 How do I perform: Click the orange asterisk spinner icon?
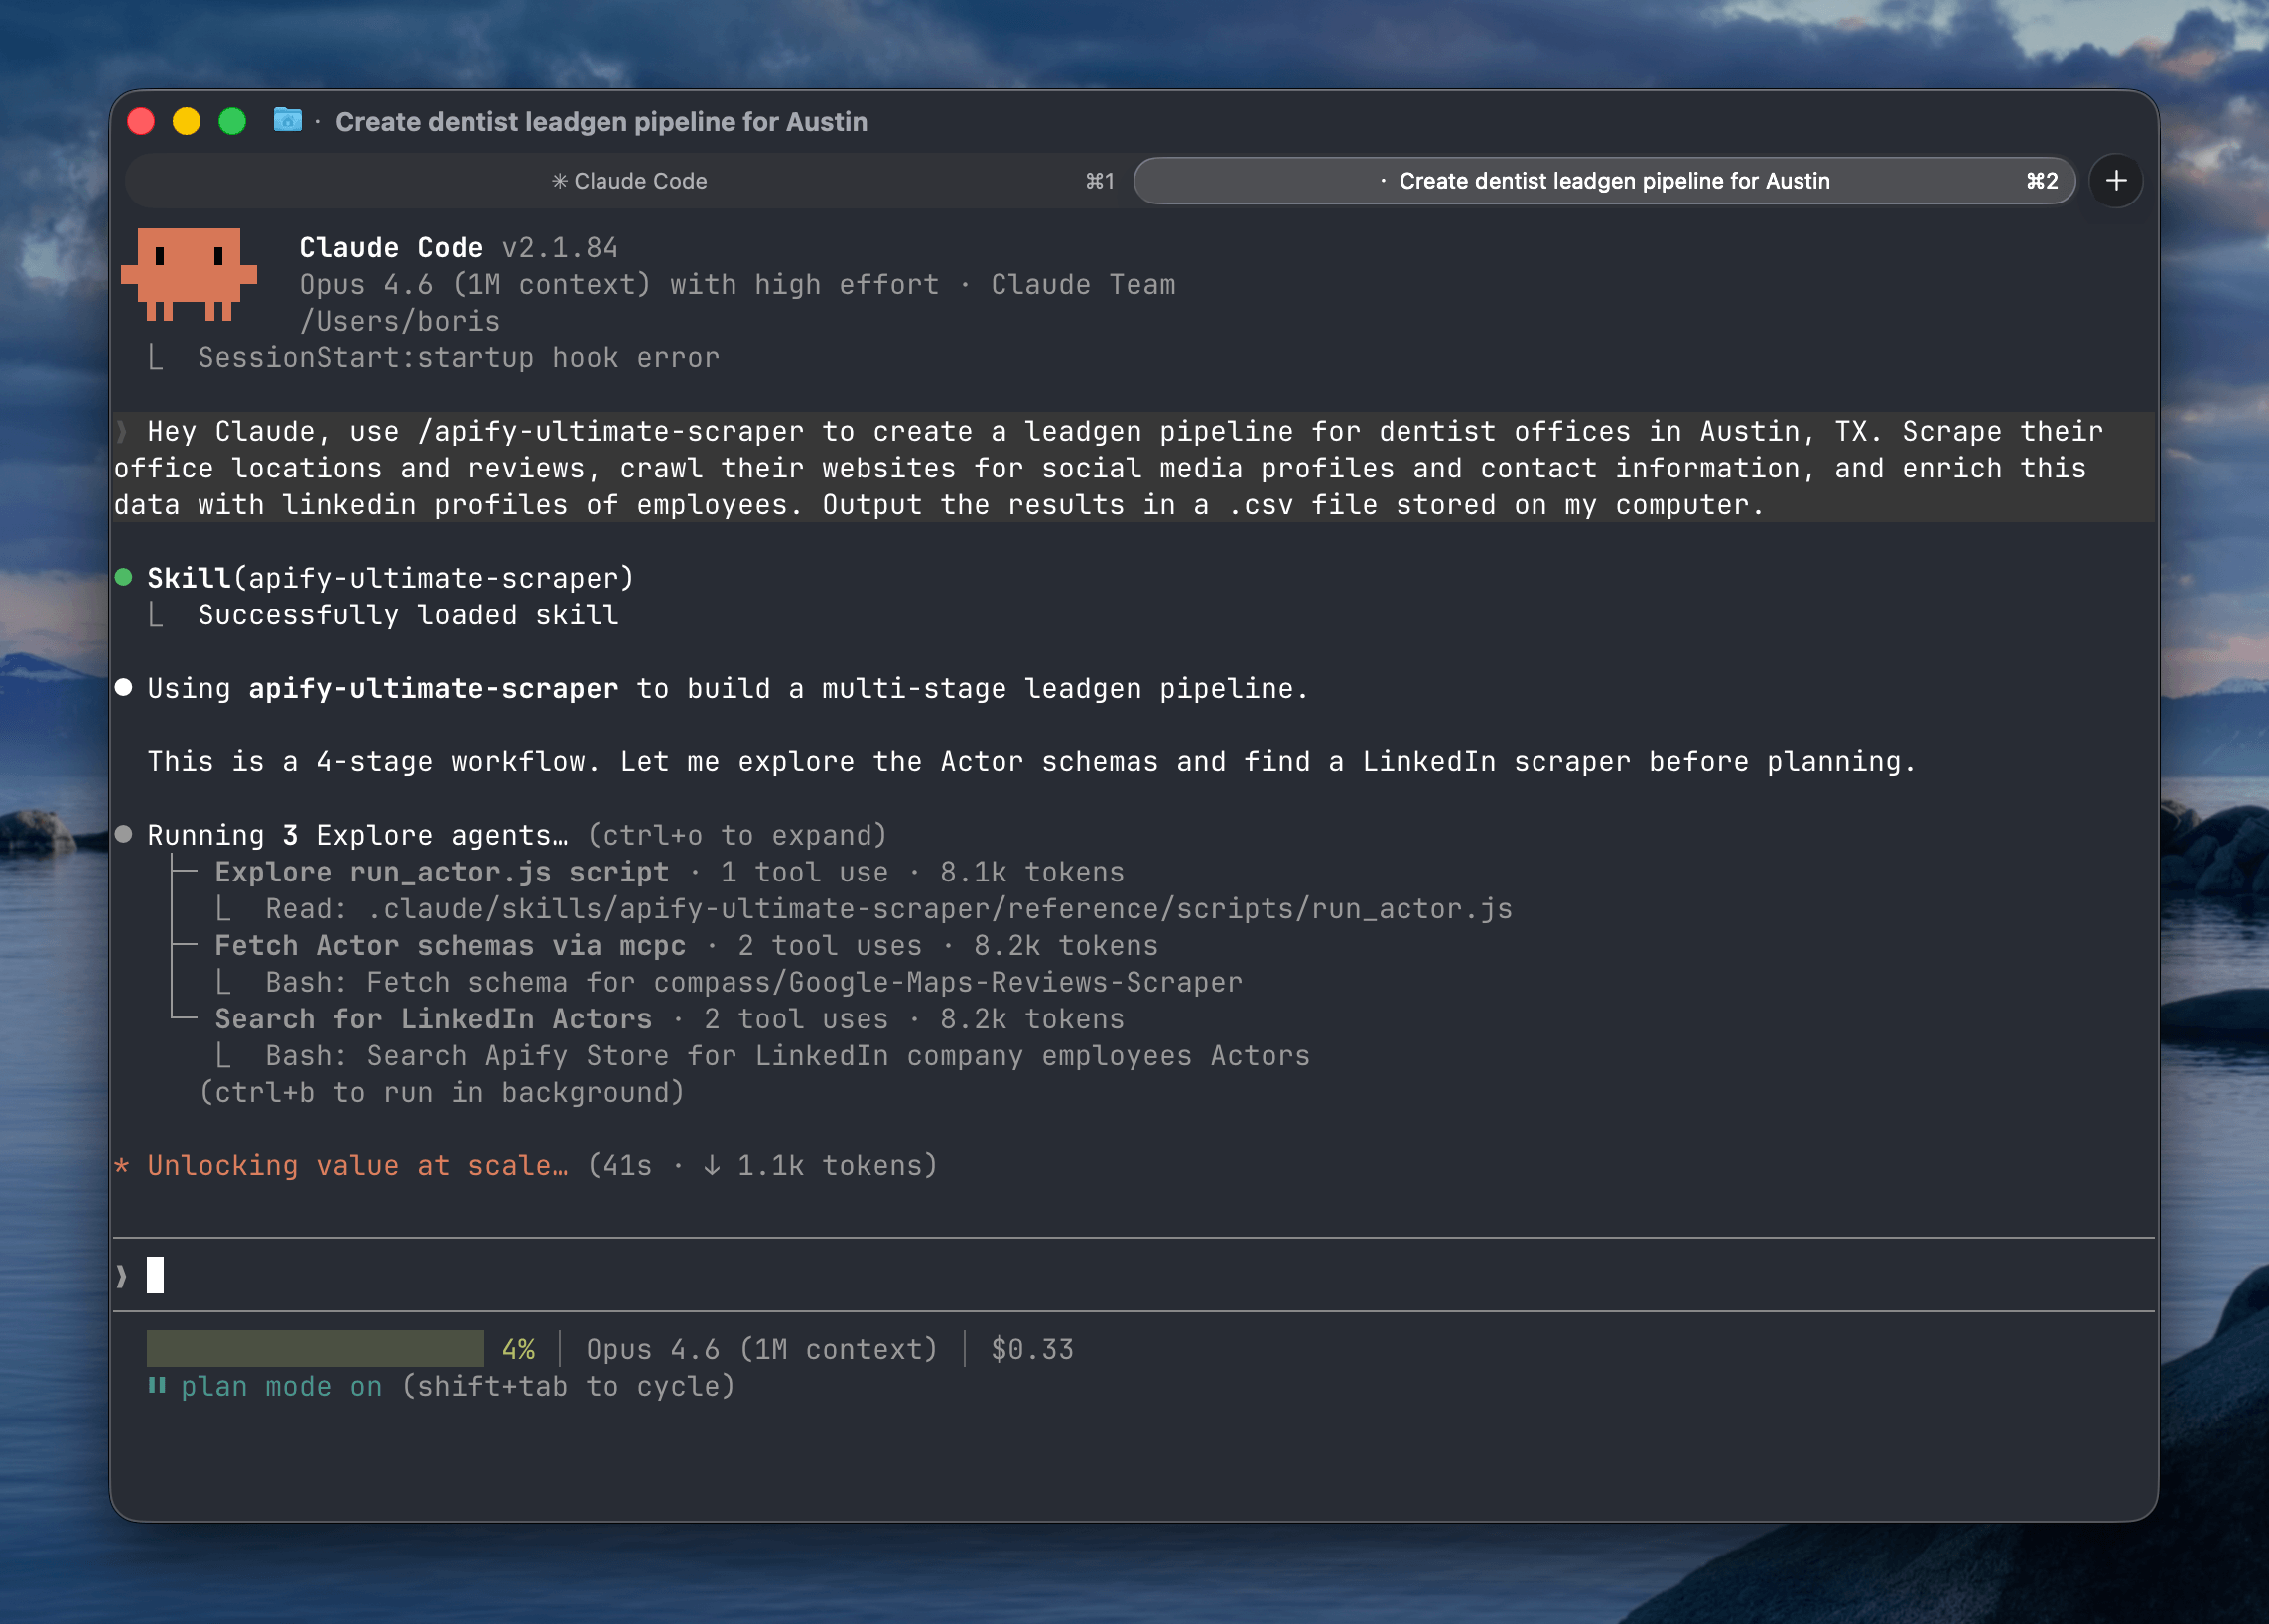pos(122,1166)
